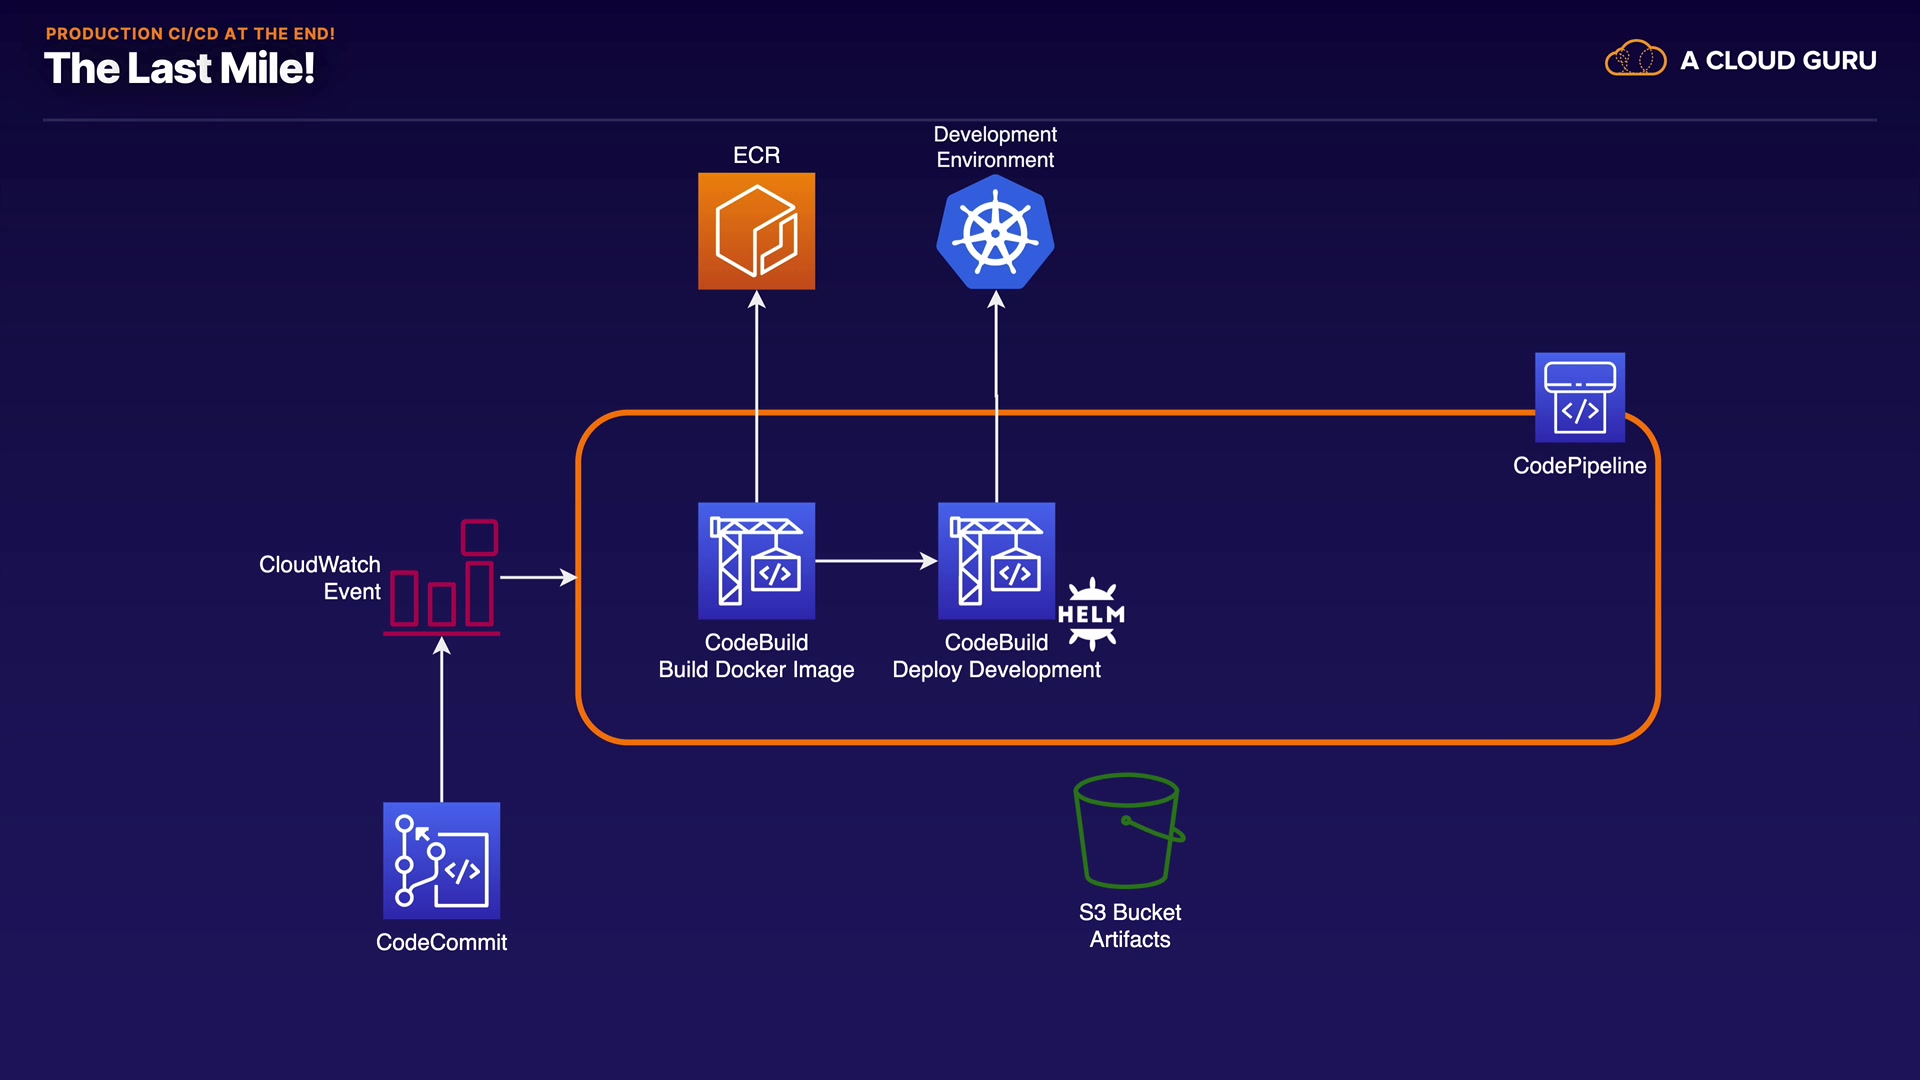The width and height of the screenshot is (1920, 1080).
Task: Click the green S3 Bucket icon
Action: coord(1128,830)
